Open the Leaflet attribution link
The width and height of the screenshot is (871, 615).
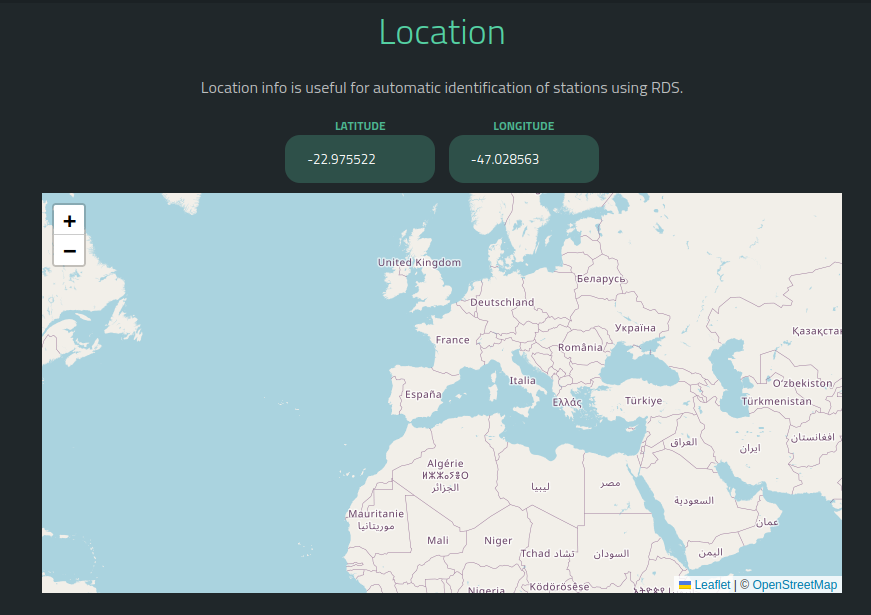click(712, 585)
